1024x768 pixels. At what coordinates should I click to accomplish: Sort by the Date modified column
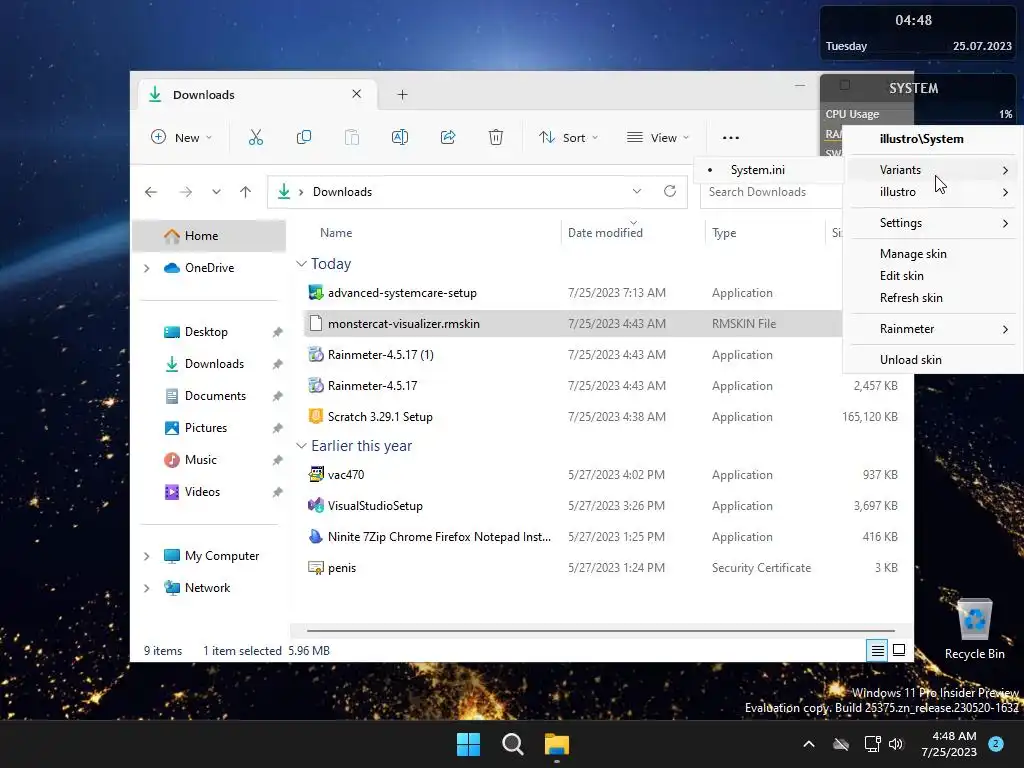(x=605, y=232)
